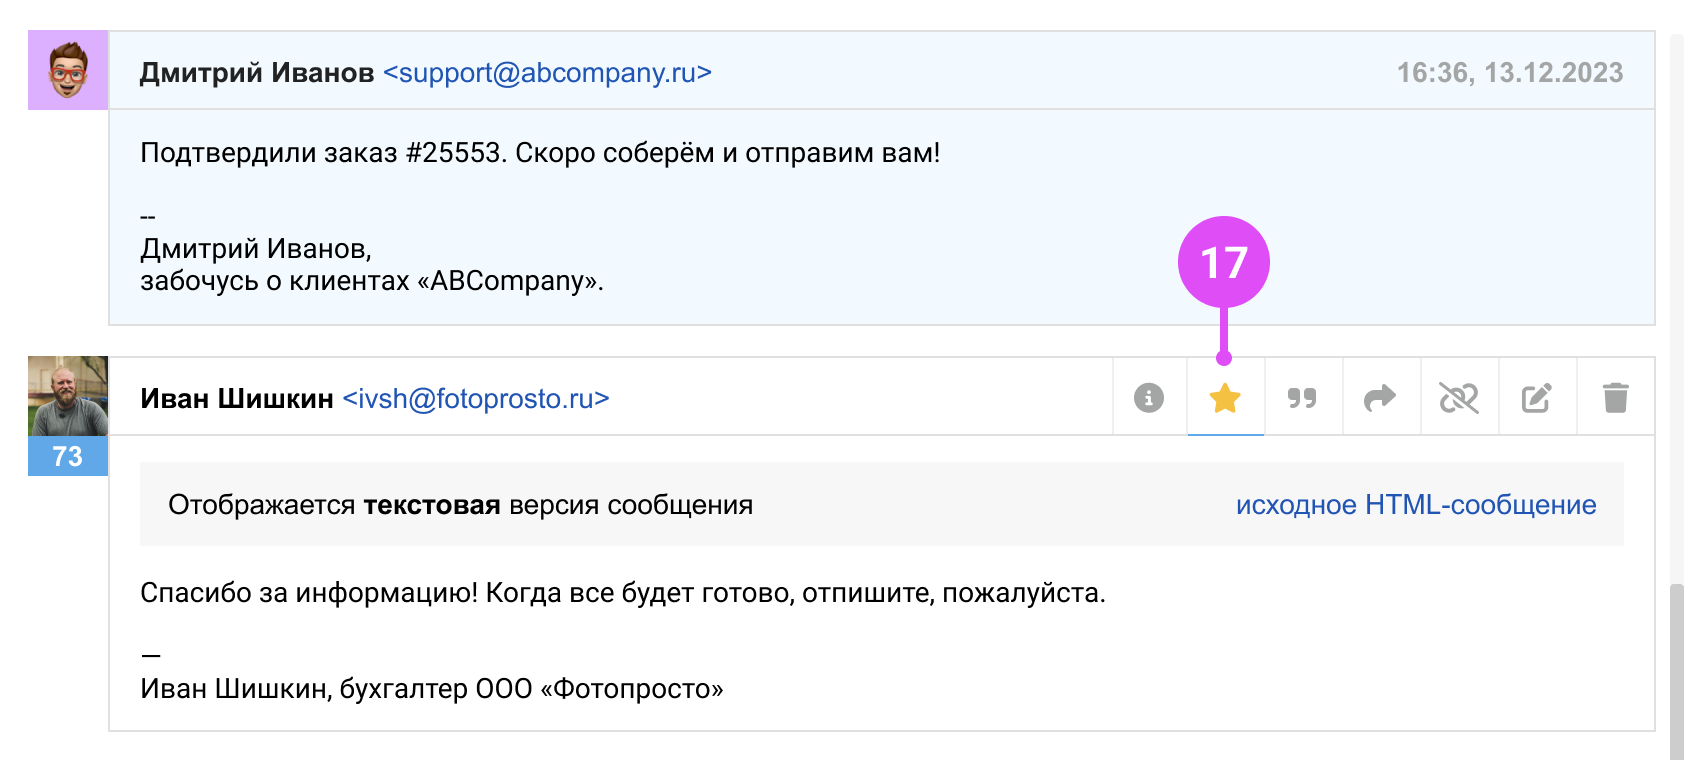
Task: Click the 16:36, 13.12.2023 timestamp
Action: [x=1509, y=73]
